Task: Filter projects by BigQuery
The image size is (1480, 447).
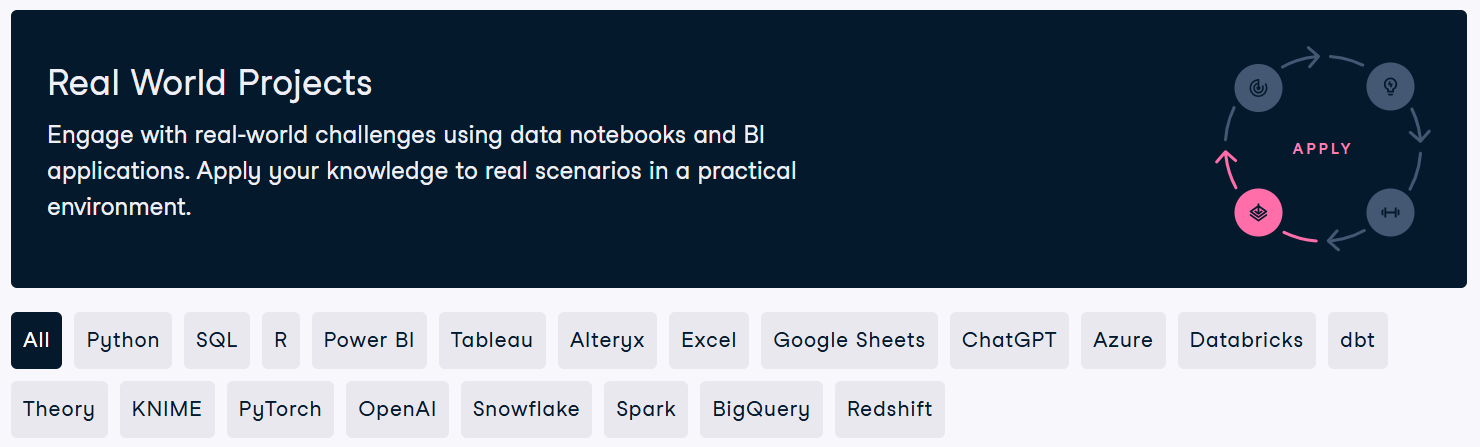Action: 761,409
